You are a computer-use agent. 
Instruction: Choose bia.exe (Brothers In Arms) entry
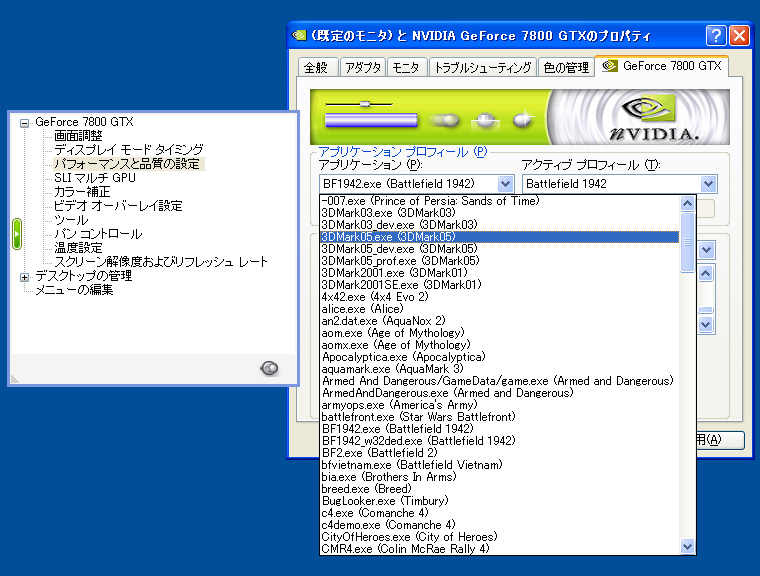coord(500,477)
